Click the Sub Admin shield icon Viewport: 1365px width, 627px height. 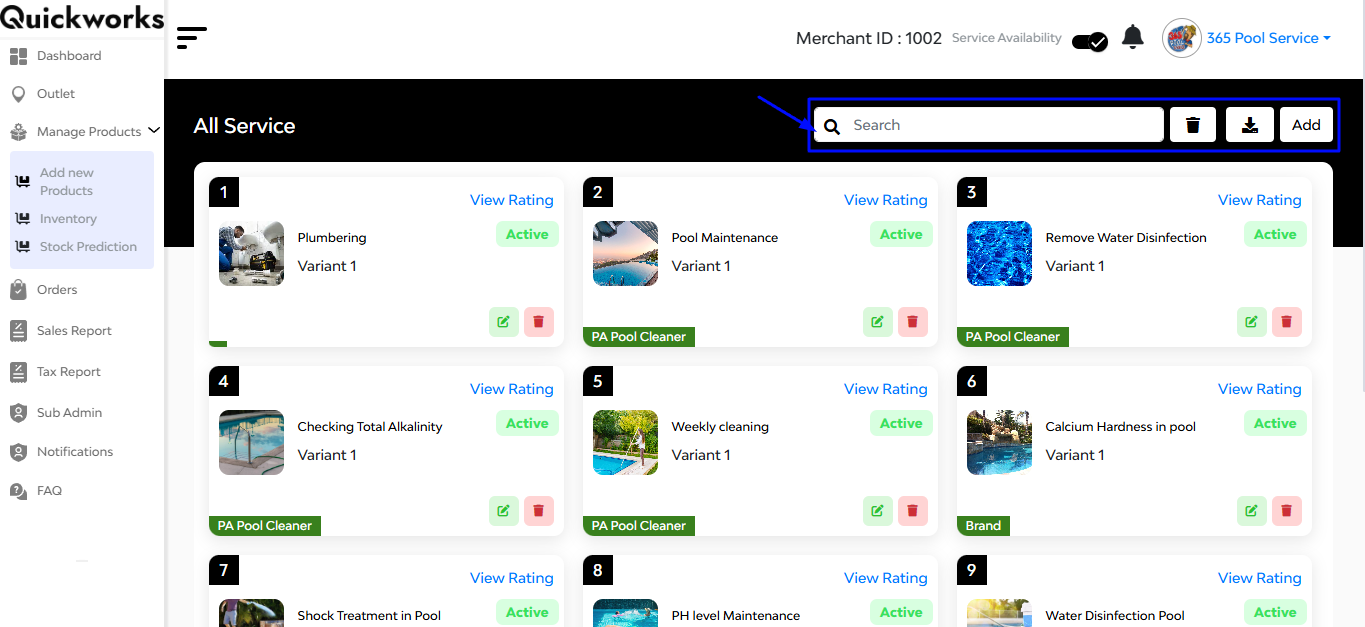click(x=18, y=413)
